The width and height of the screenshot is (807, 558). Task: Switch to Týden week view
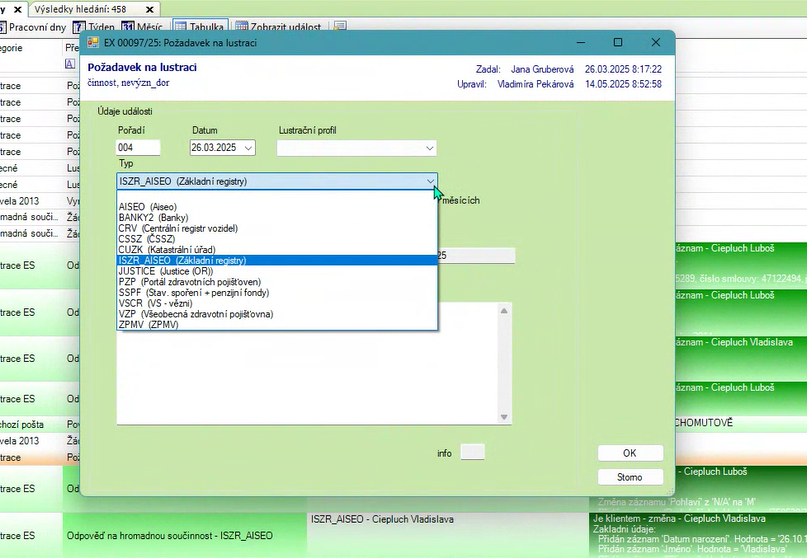pos(94,27)
